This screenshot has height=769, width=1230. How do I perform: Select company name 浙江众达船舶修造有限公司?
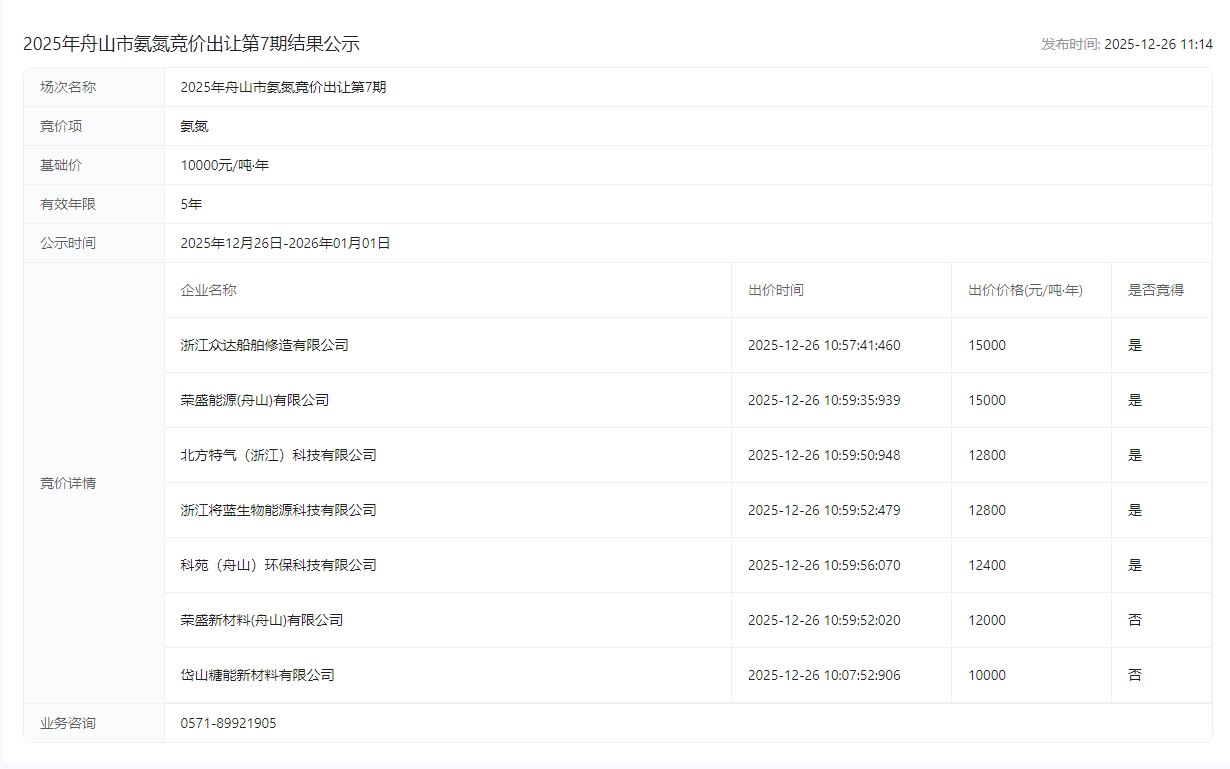264,345
